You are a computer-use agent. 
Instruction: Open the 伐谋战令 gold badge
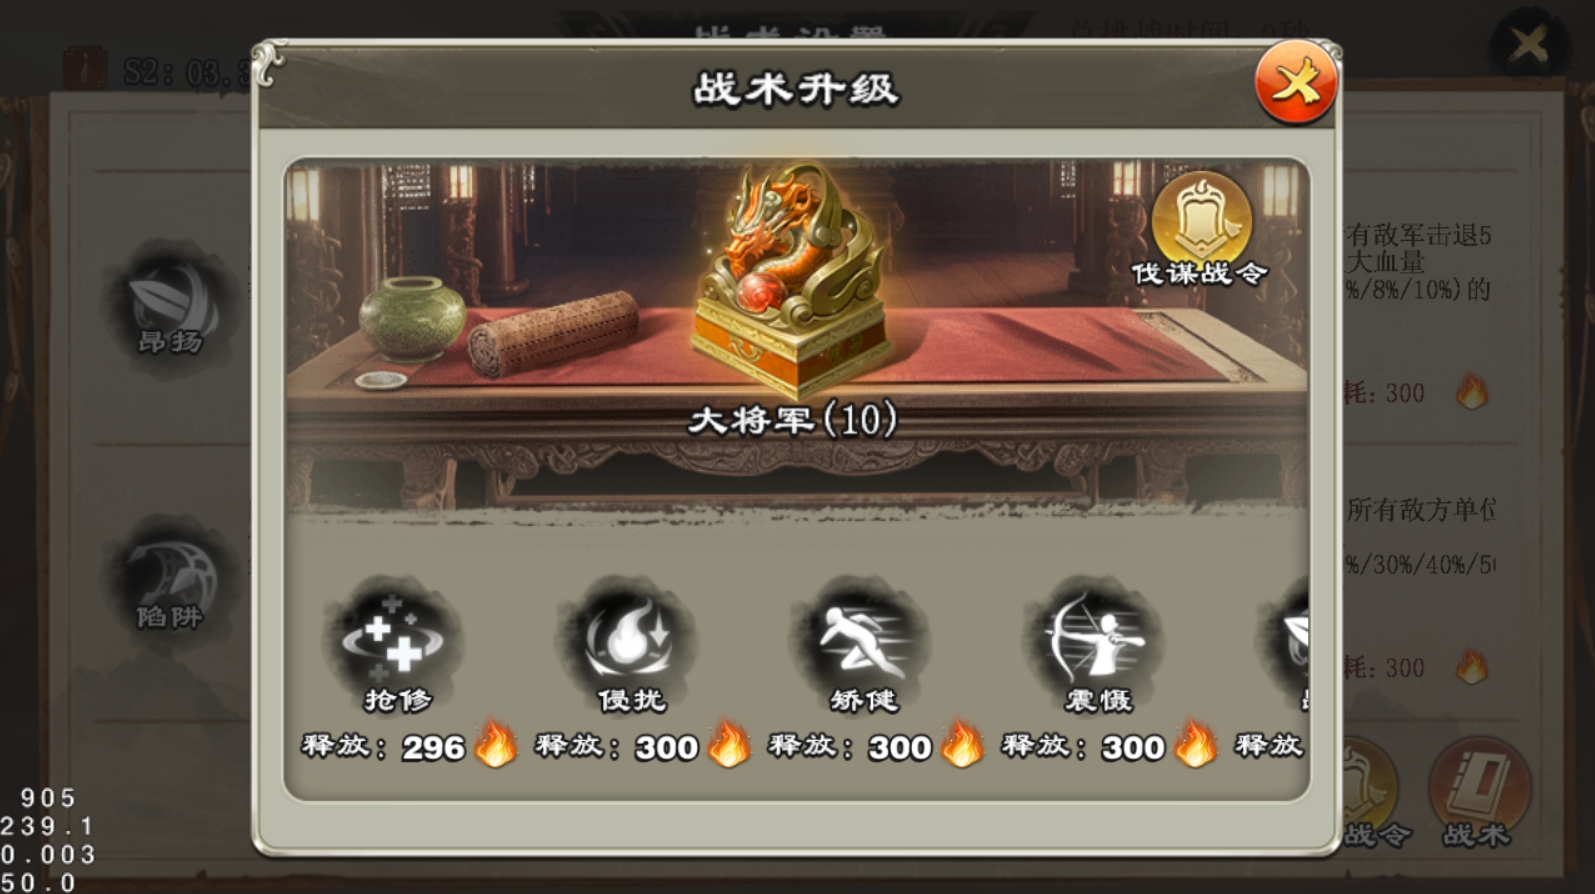1200,229
